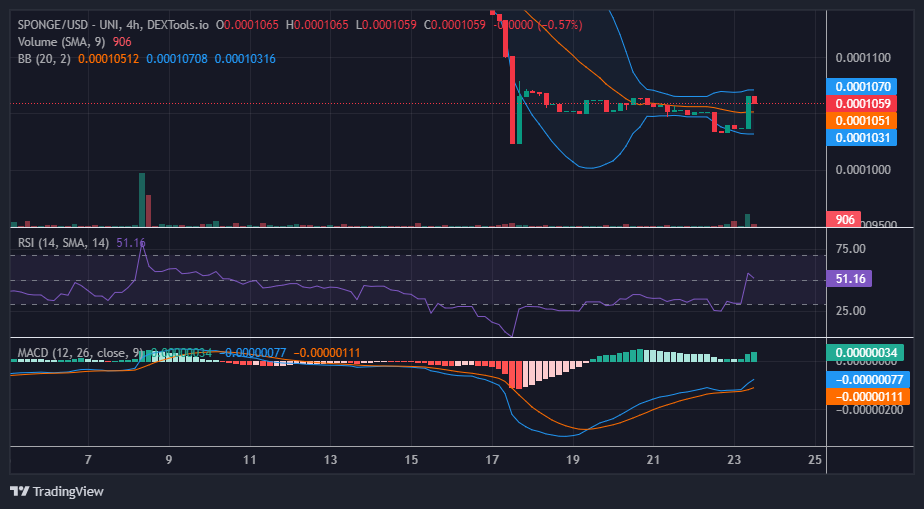The width and height of the screenshot is (924, 509).
Task: Click the green 0.00000034 MACD histogram label
Action: click(864, 353)
